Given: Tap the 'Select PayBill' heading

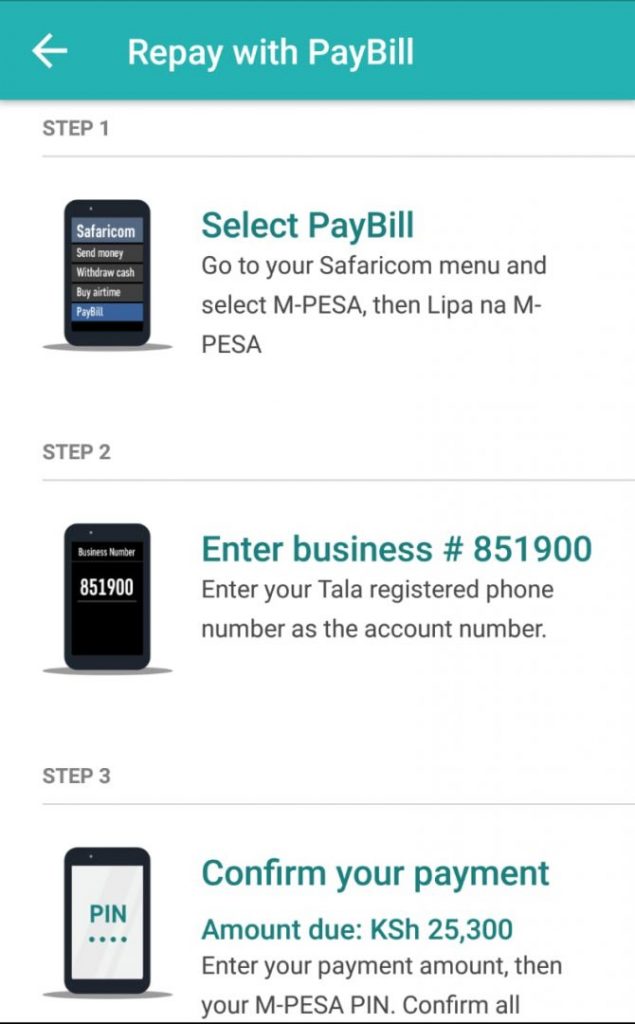Looking at the screenshot, I should point(307,226).
